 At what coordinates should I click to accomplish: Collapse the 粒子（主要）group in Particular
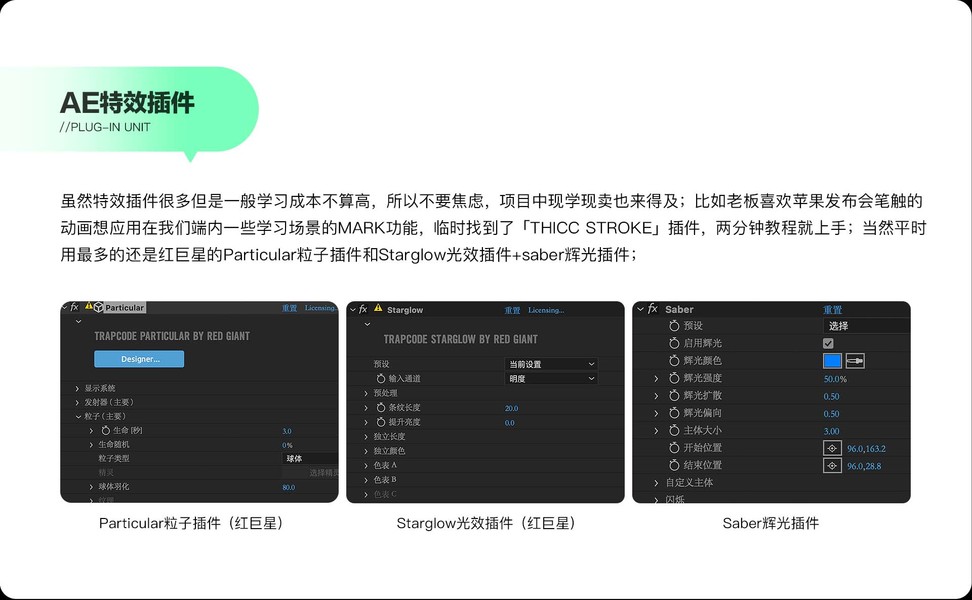pos(77,417)
